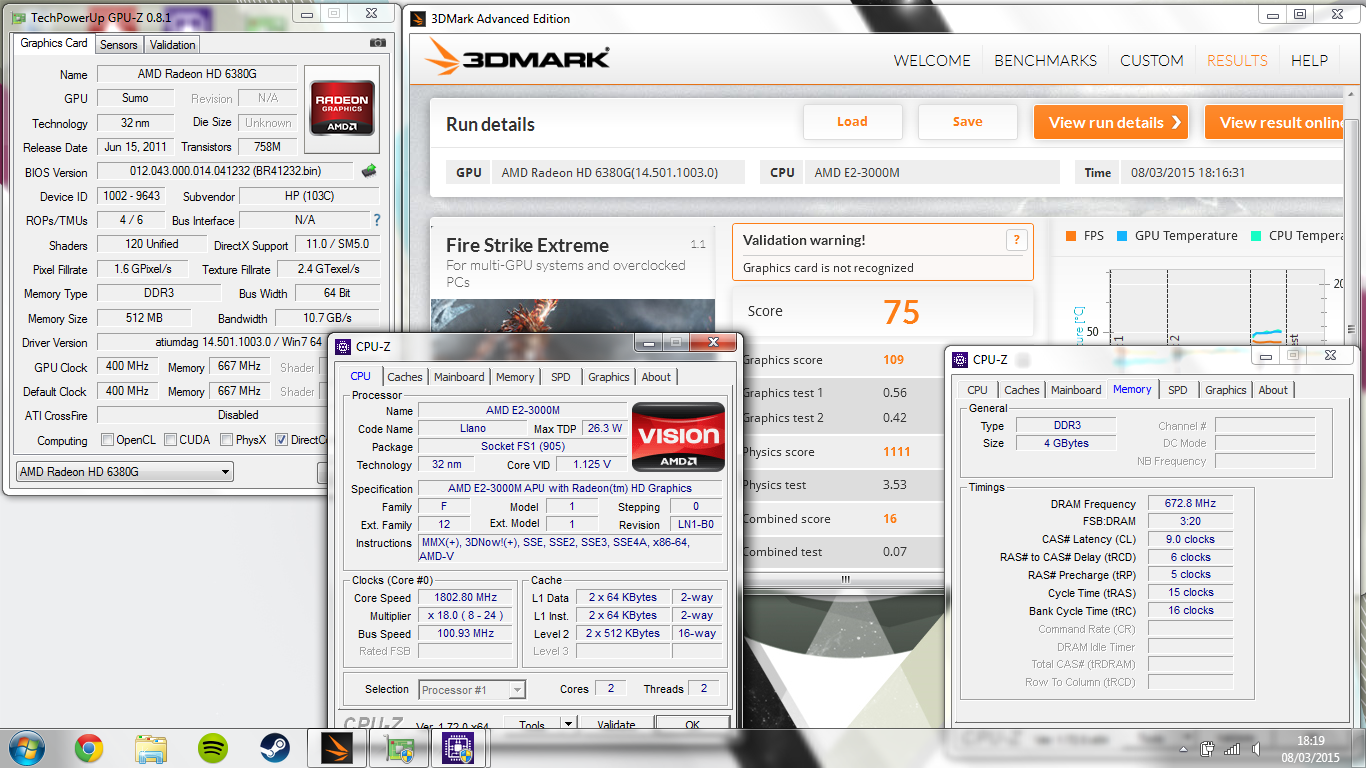Viewport: 1366px width, 768px height.
Task: Open validation warning help question mark
Action: 1016,240
